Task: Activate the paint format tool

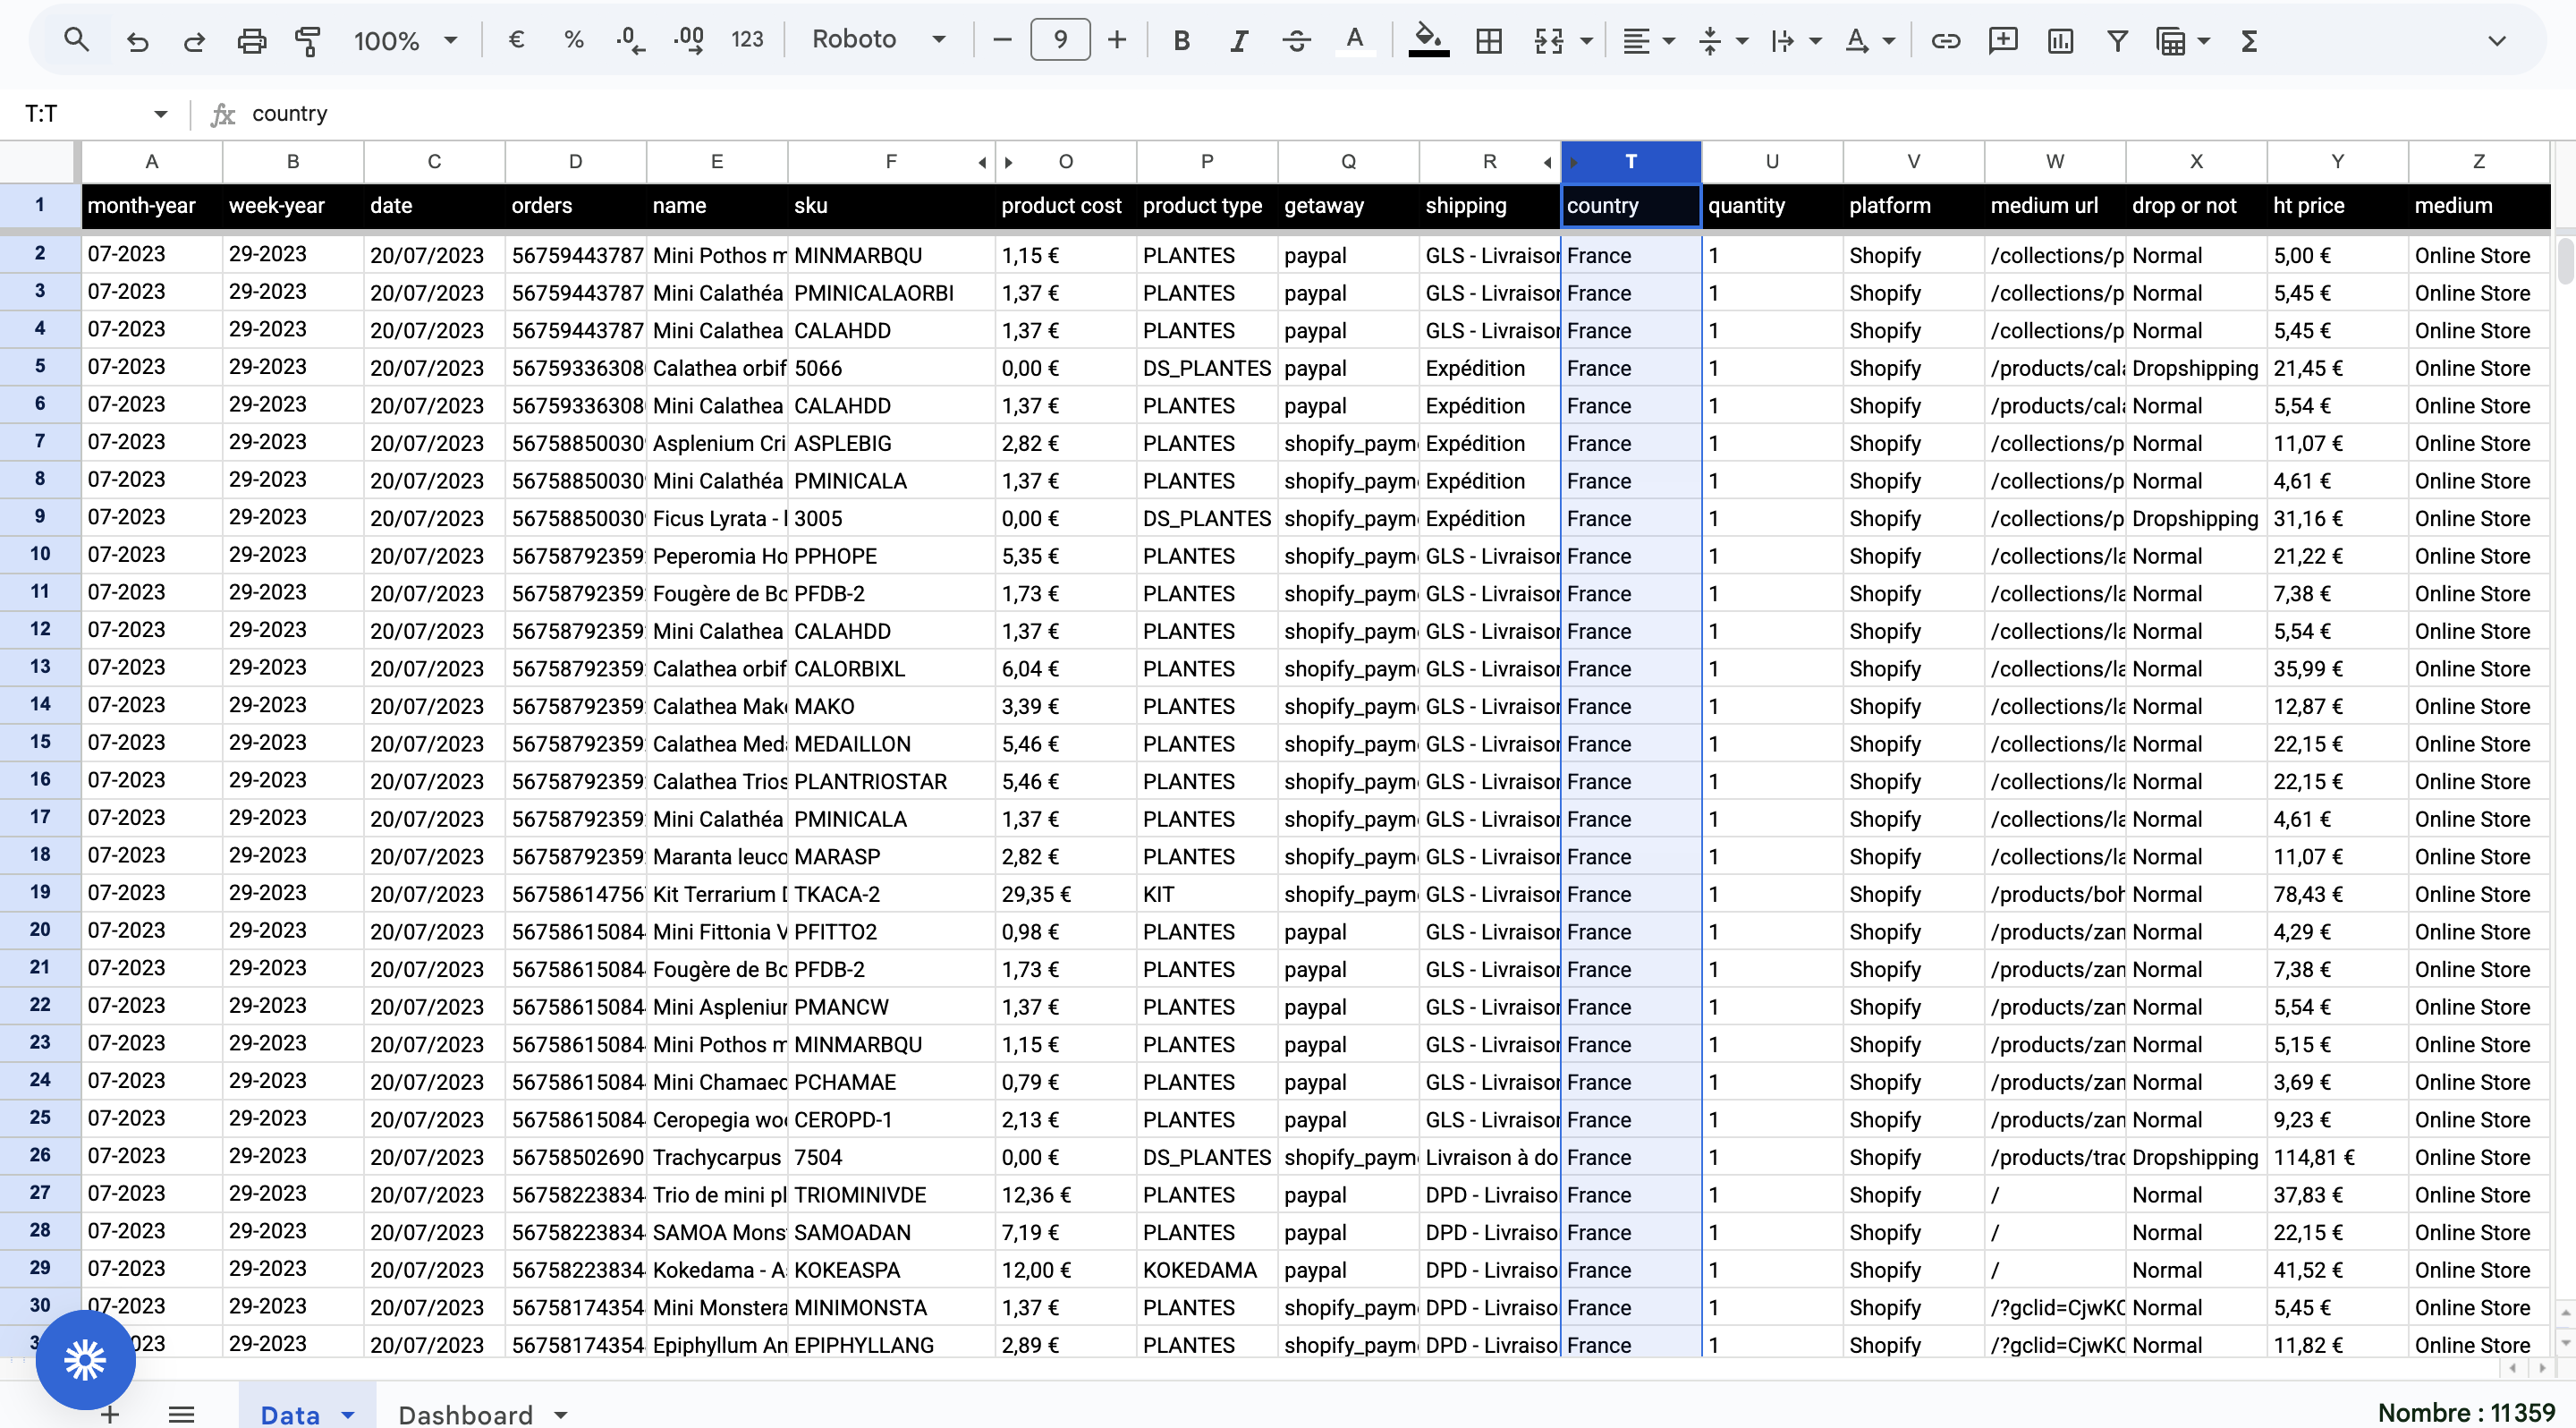Action: coord(307,41)
